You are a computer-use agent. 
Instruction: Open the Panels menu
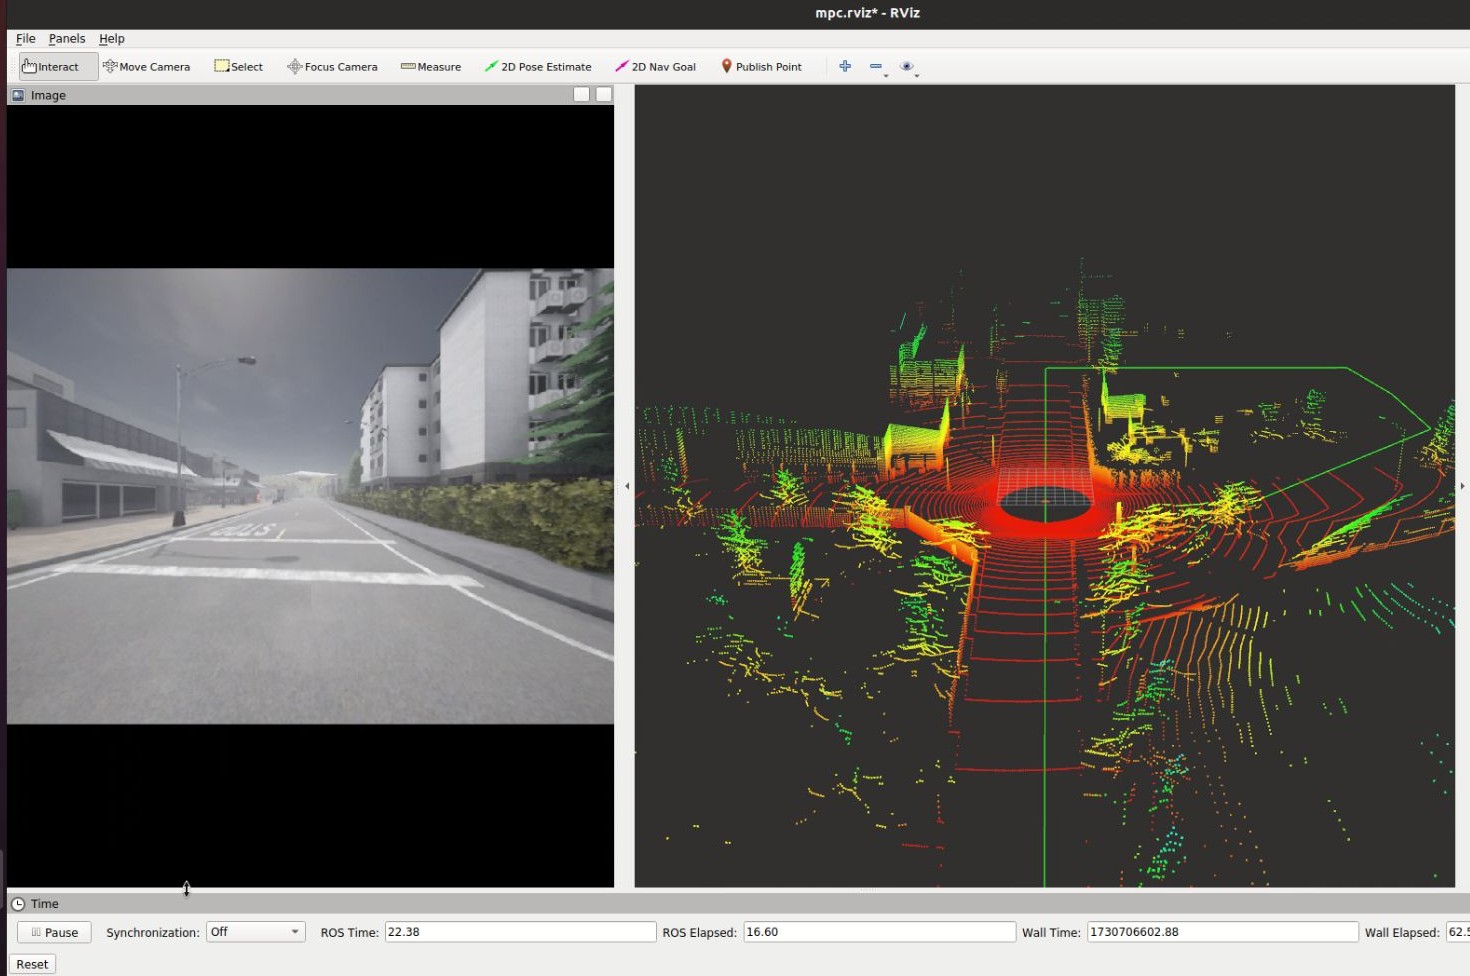pos(67,39)
